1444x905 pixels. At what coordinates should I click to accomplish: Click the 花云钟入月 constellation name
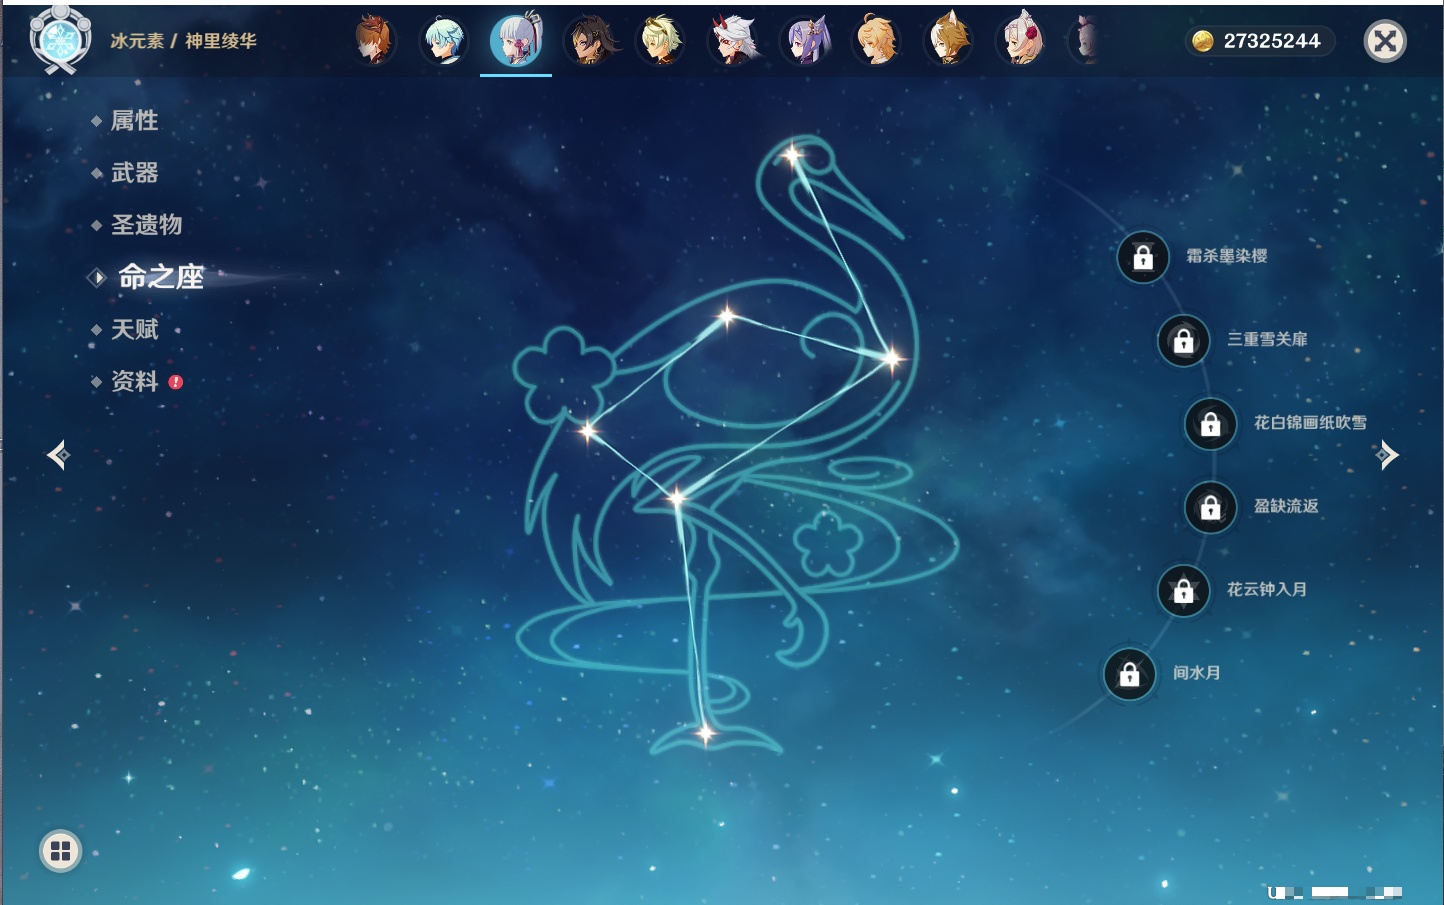click(1267, 589)
